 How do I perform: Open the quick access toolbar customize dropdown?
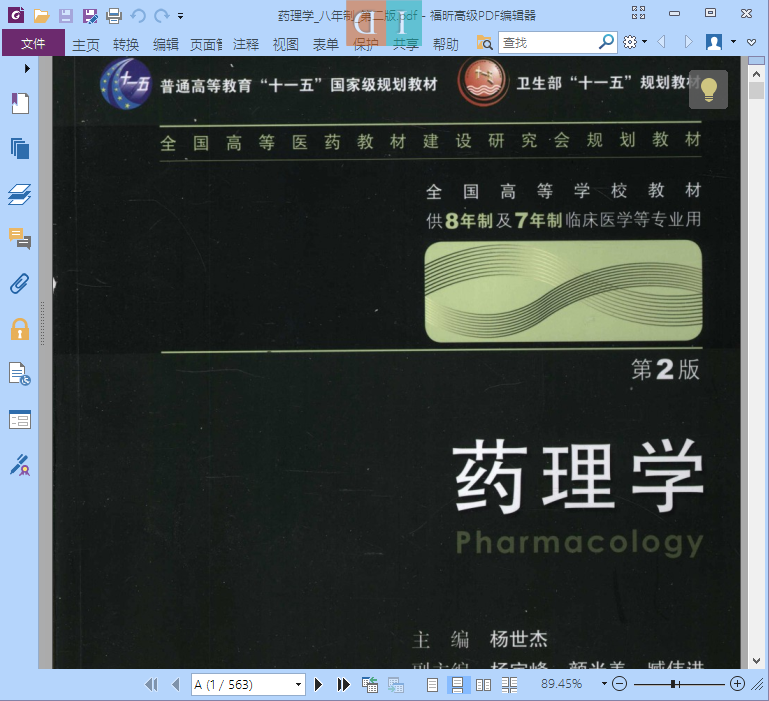click(180, 16)
